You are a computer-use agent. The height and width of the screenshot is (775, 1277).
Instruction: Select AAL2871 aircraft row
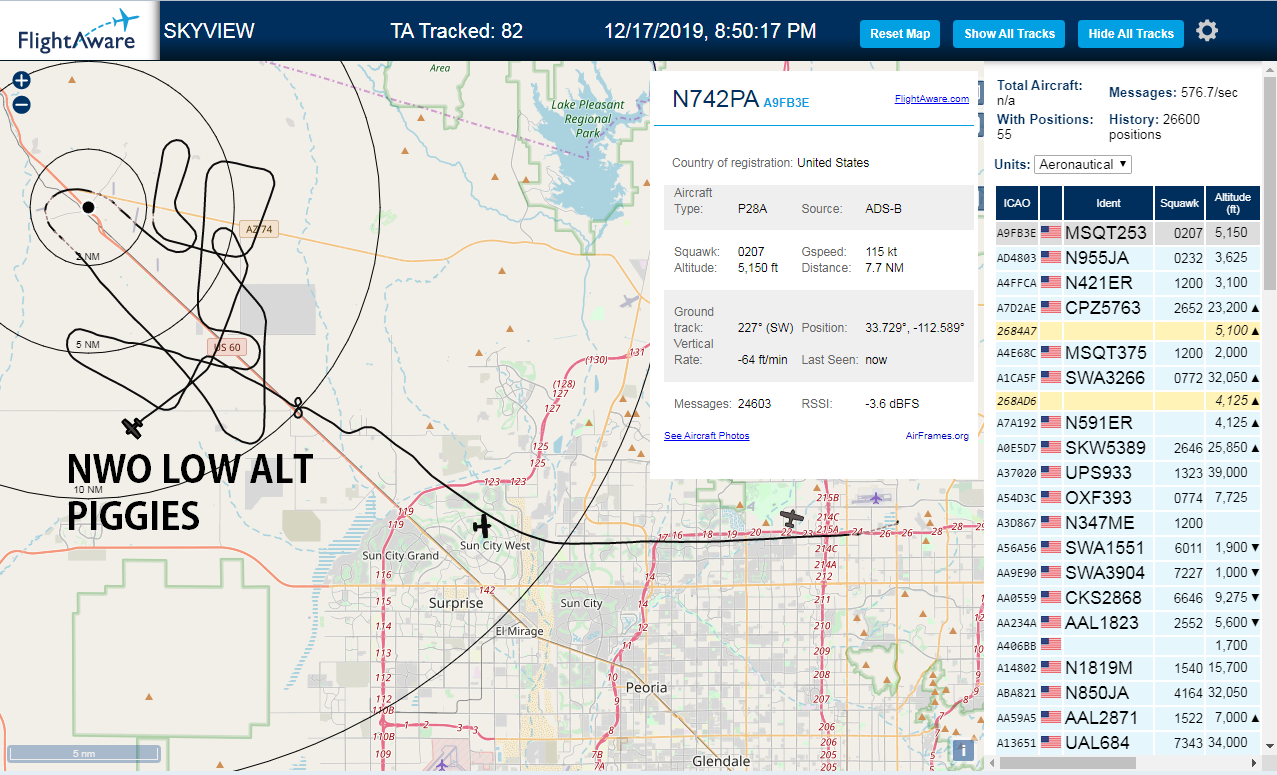[x=1127, y=718]
